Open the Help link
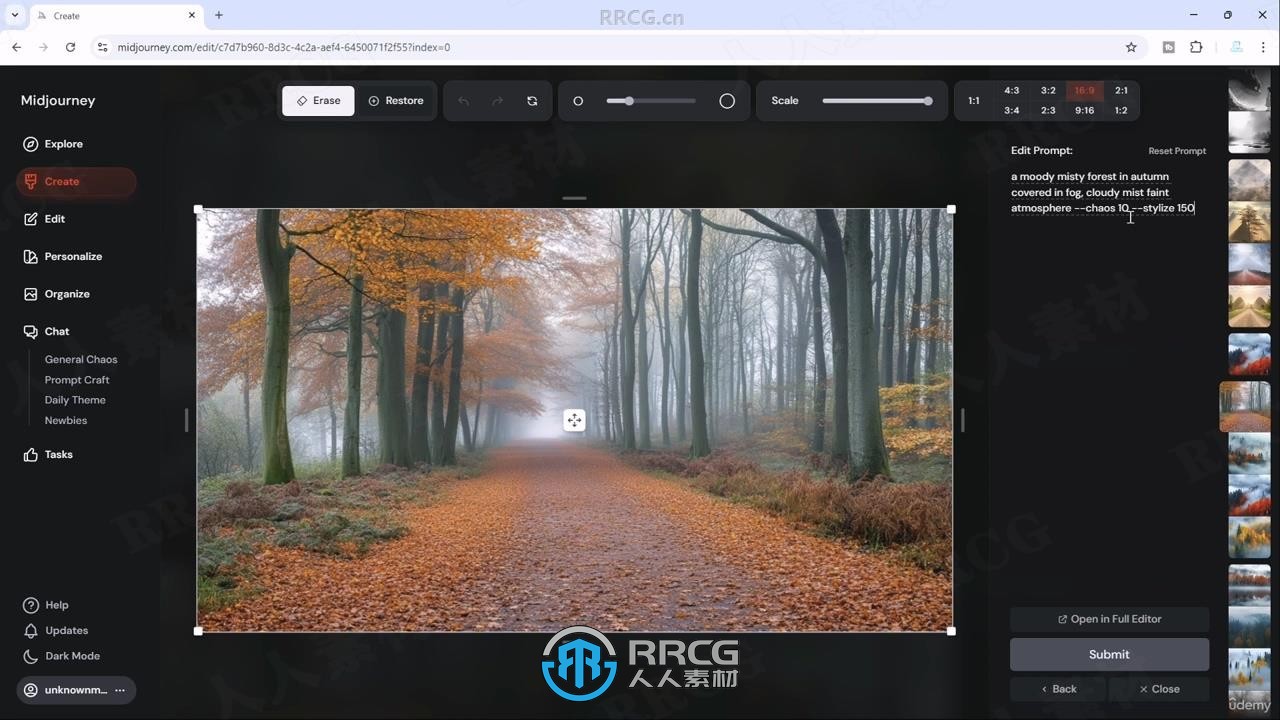 (x=56, y=605)
